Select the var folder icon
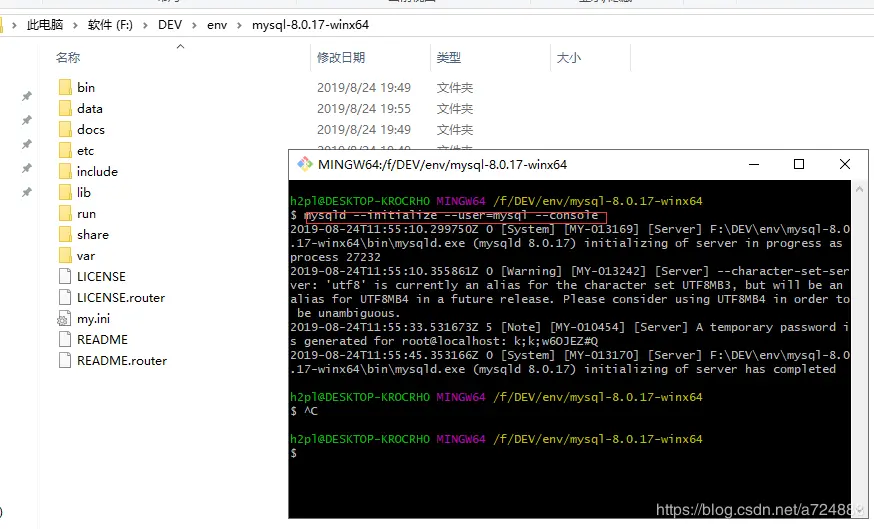The width and height of the screenshot is (874, 529). pyautogui.click(x=65, y=255)
